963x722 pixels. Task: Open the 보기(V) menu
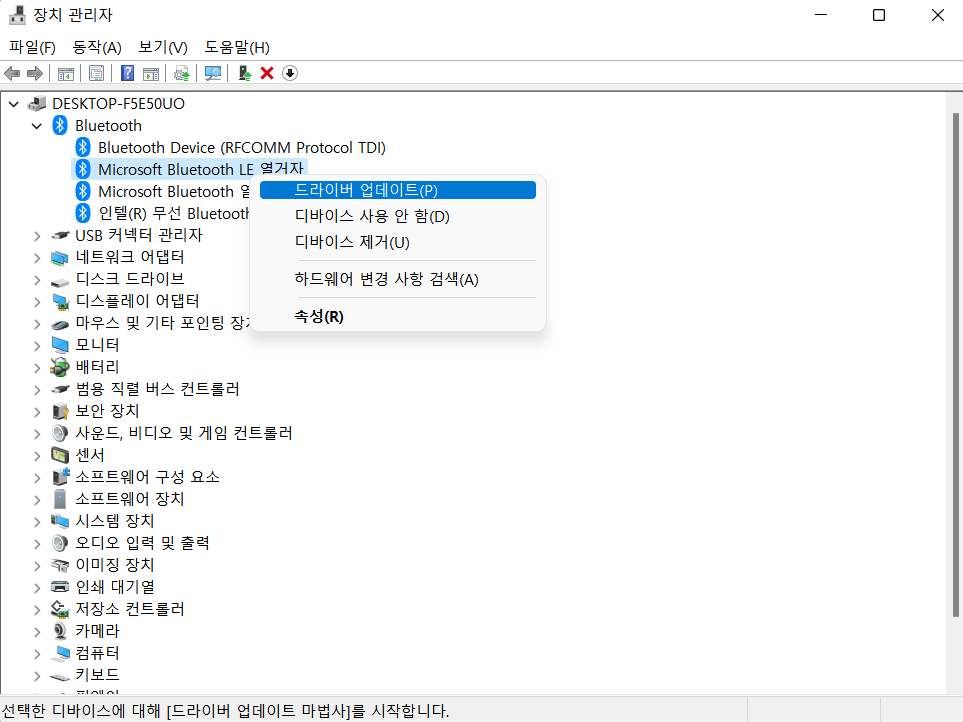(x=162, y=47)
